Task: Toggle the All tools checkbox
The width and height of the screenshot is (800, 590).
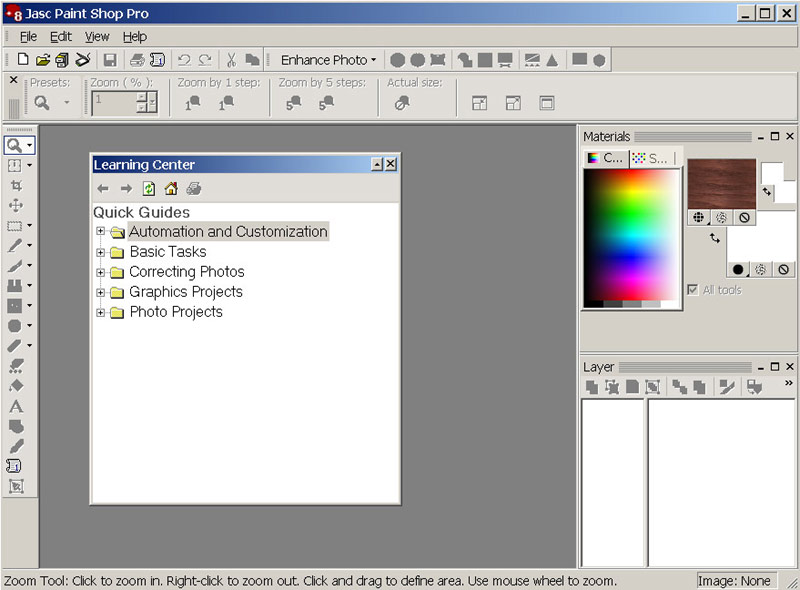Action: [x=693, y=289]
